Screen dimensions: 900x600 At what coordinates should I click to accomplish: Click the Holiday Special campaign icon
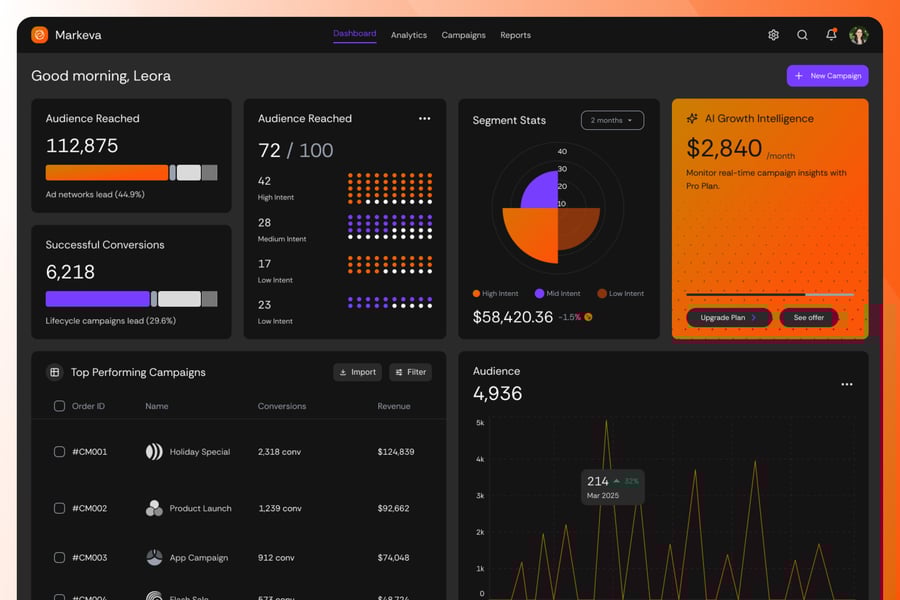(154, 452)
